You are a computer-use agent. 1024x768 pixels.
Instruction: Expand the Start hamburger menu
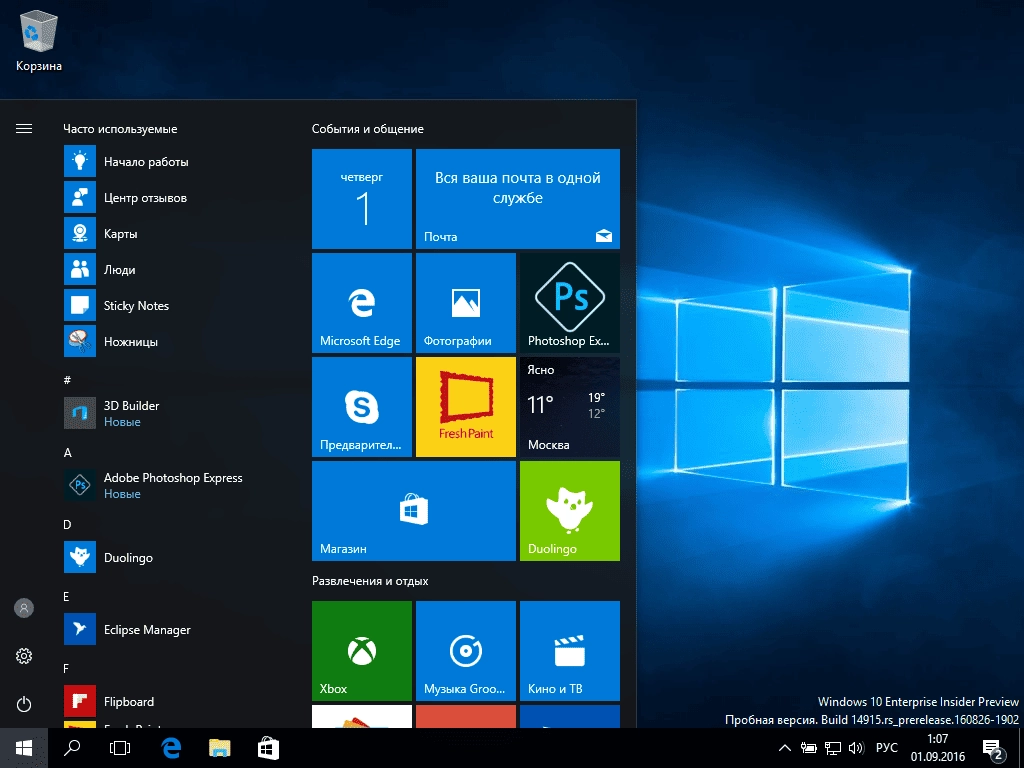click(24, 129)
